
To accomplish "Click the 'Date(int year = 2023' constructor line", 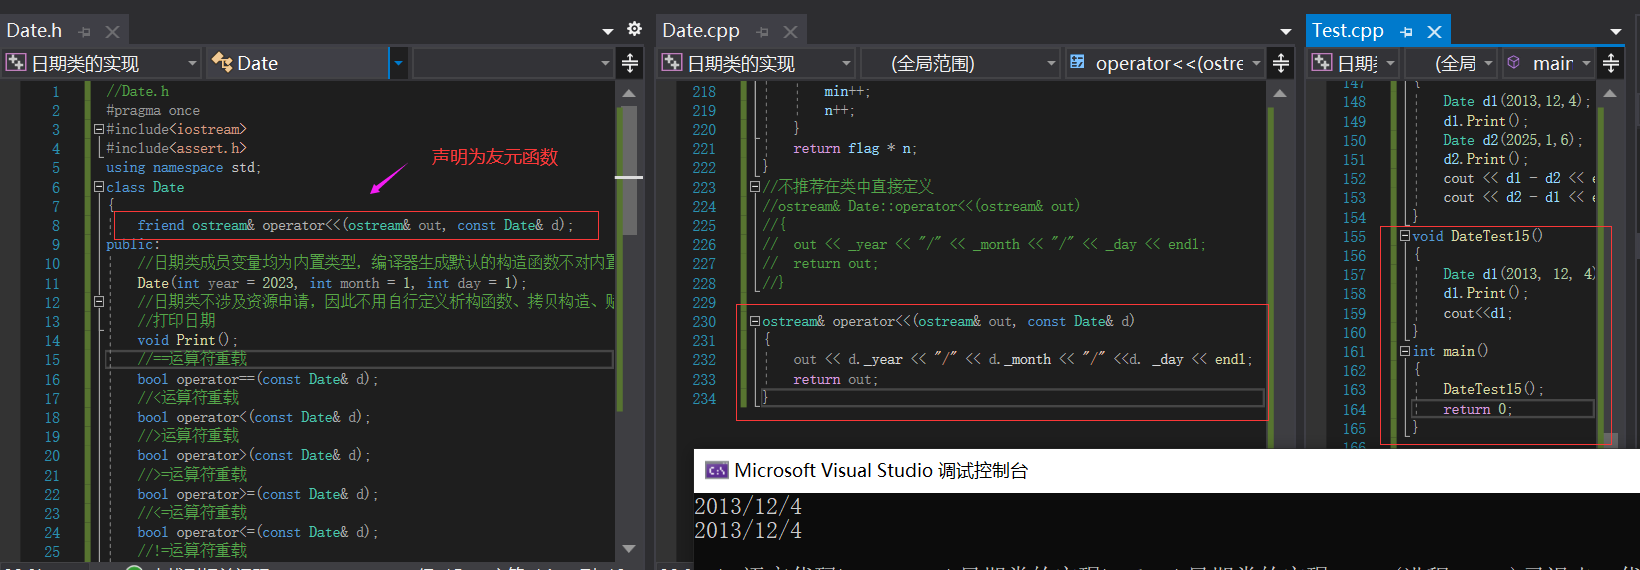I will [331, 283].
